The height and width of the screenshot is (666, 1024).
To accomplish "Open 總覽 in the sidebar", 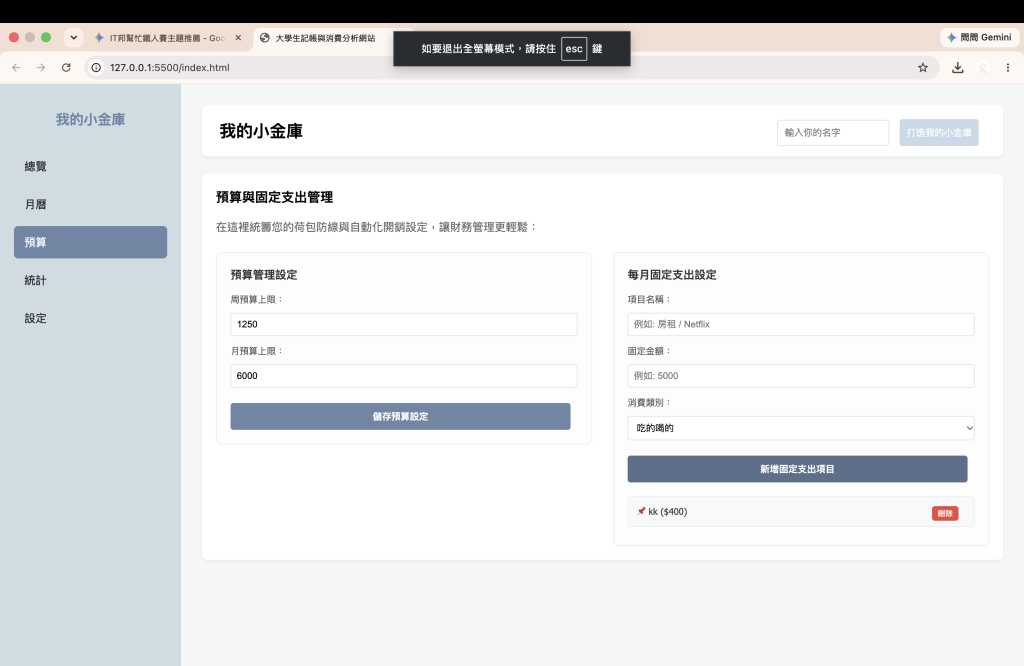I will click(90, 166).
